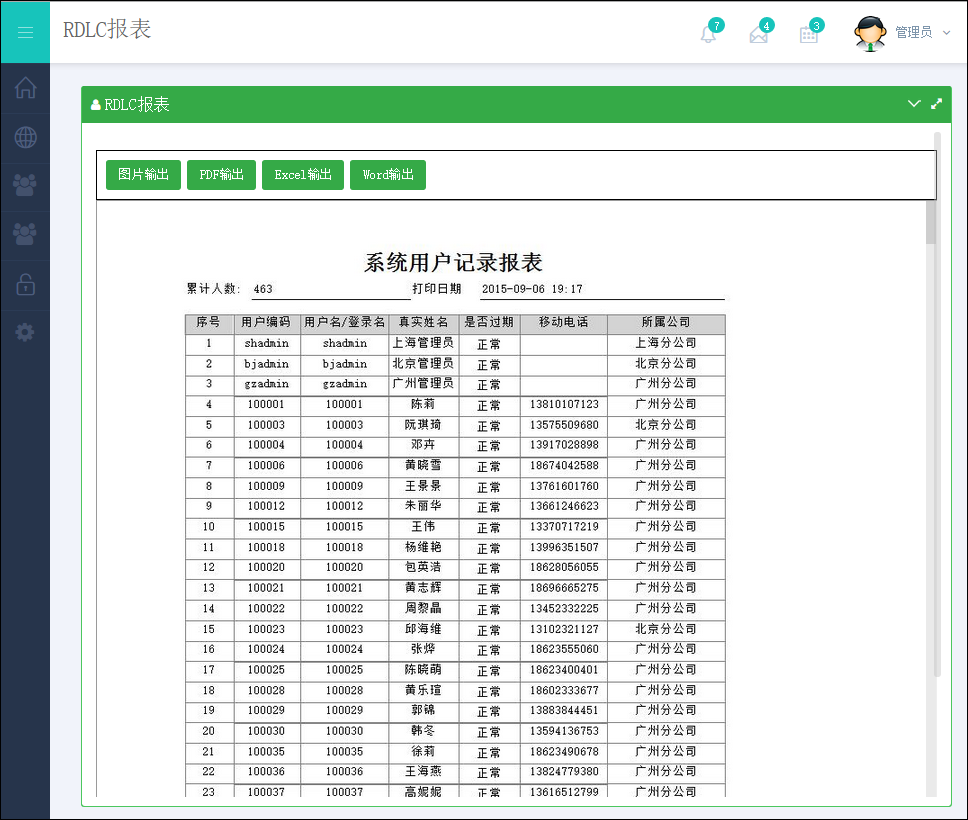Screen dimensions: 968x820
Task: Expand the 管理员 user dropdown
Action: pos(921,33)
